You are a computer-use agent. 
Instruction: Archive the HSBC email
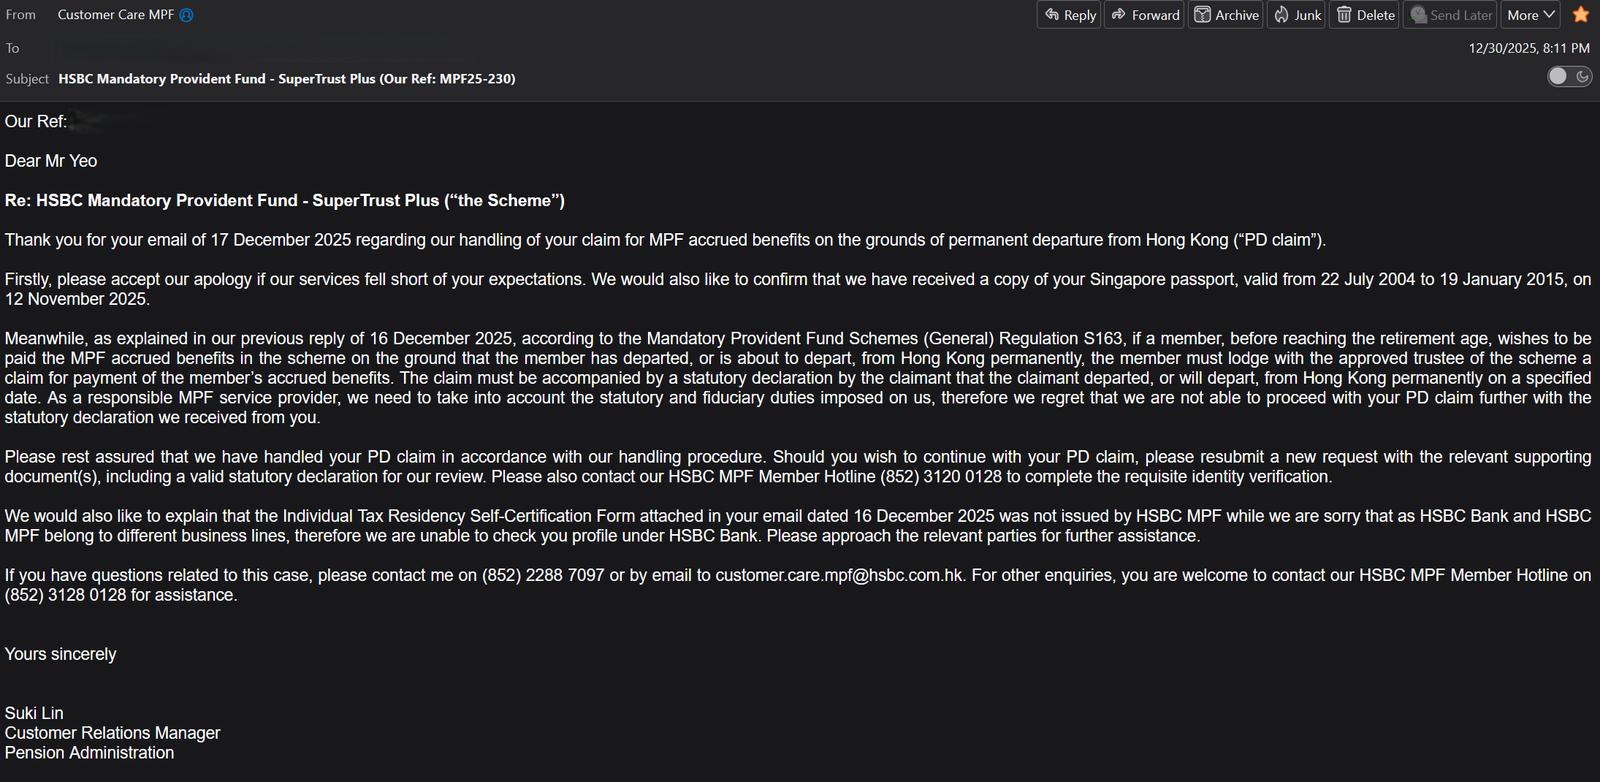pyautogui.click(x=1226, y=15)
